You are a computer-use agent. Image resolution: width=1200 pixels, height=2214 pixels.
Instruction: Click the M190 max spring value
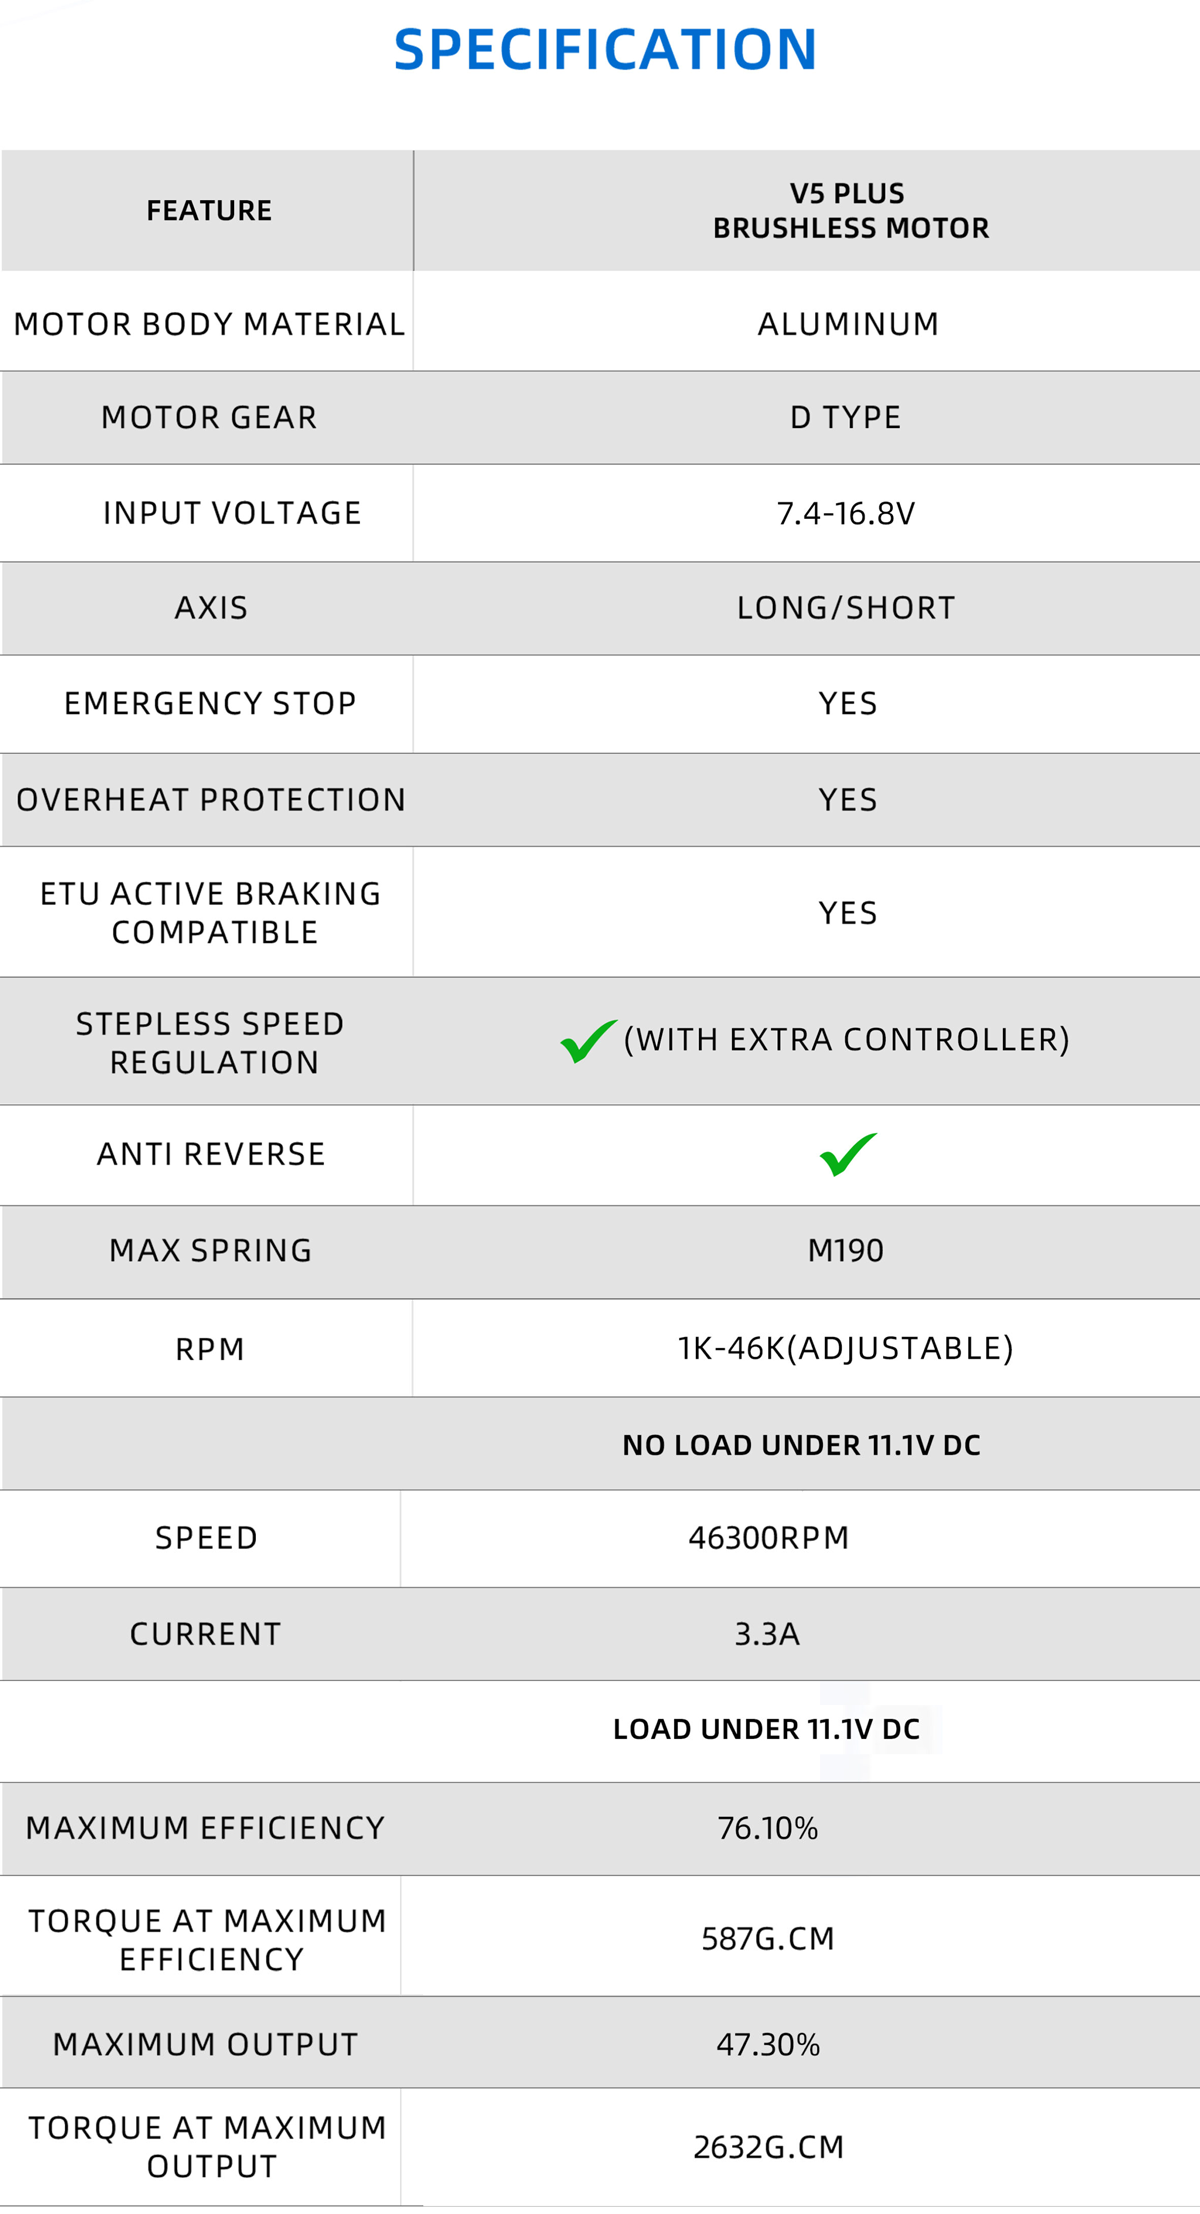[x=846, y=1250]
